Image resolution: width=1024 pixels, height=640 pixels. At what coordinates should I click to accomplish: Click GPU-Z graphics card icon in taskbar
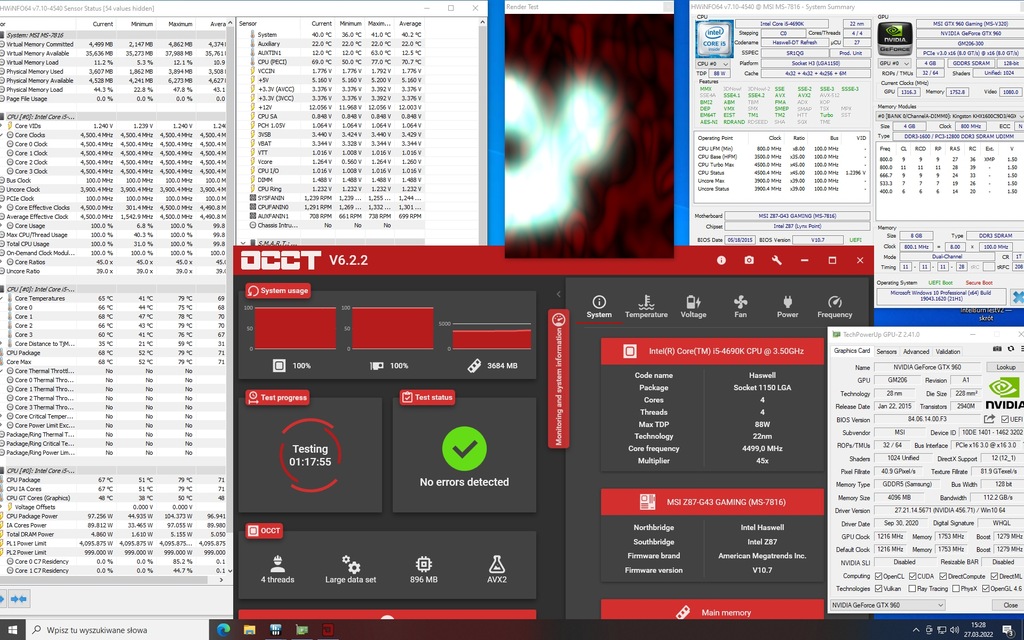302,630
